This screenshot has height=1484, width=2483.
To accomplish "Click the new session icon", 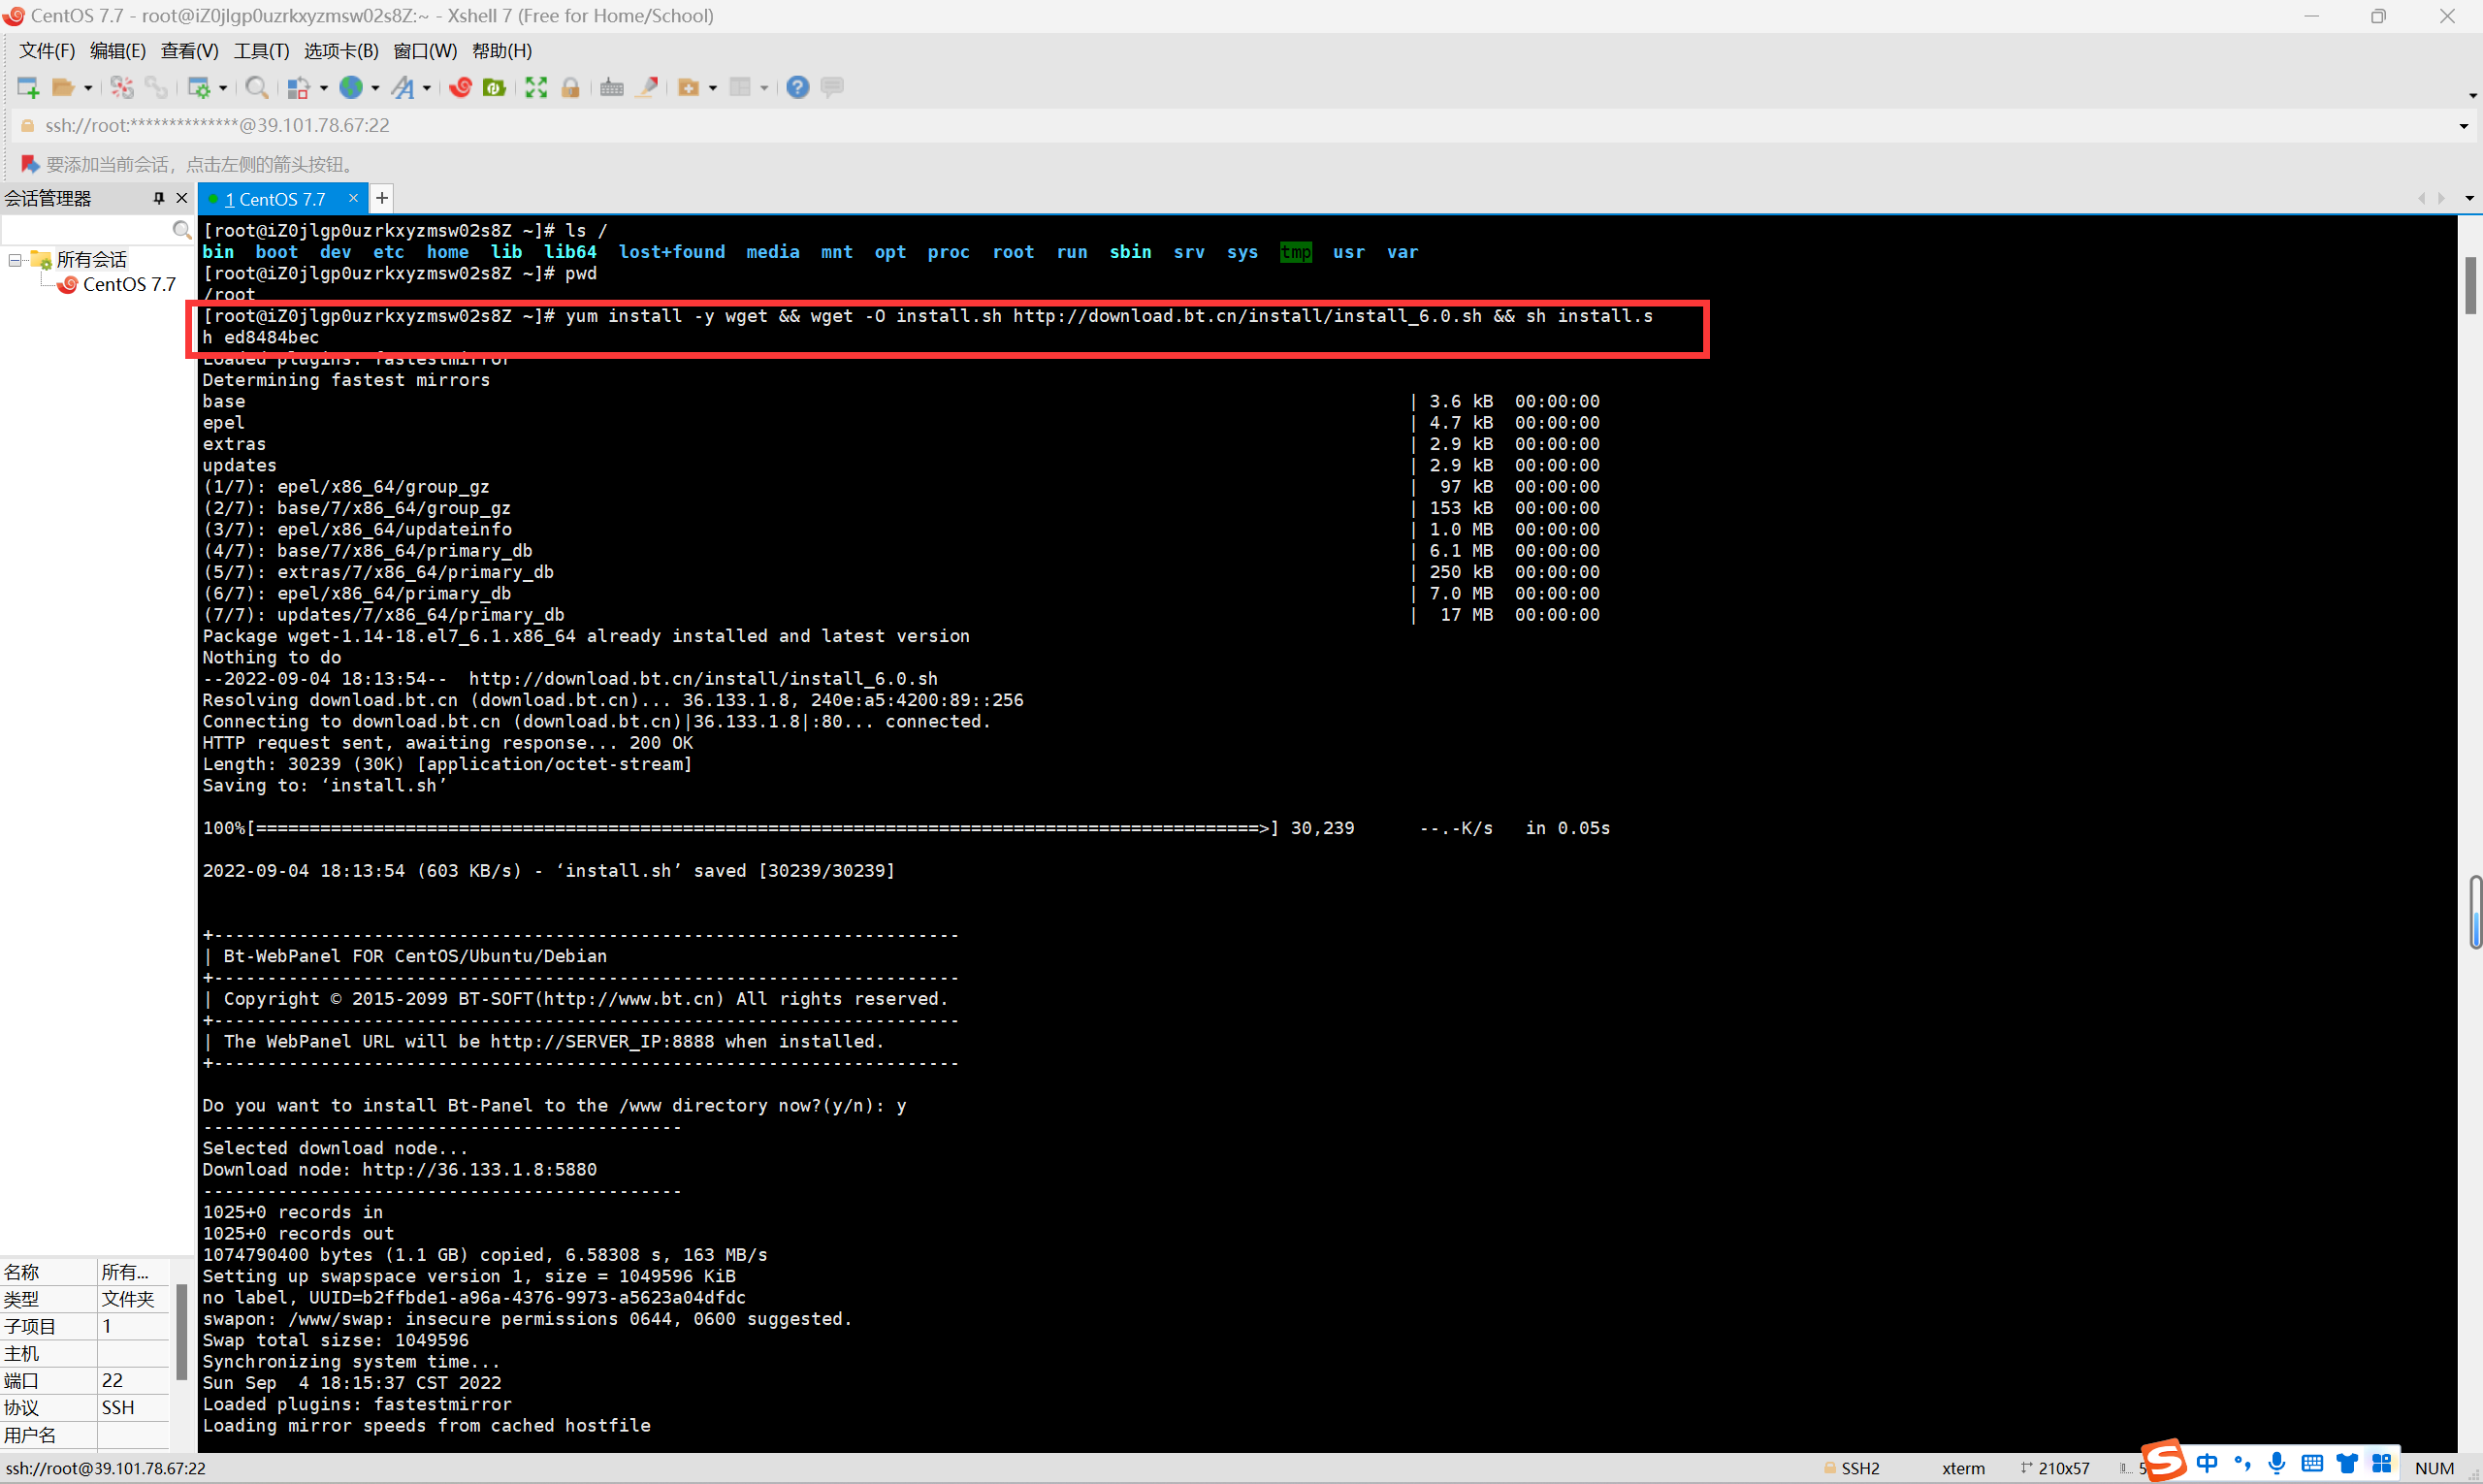I will 27,88.
